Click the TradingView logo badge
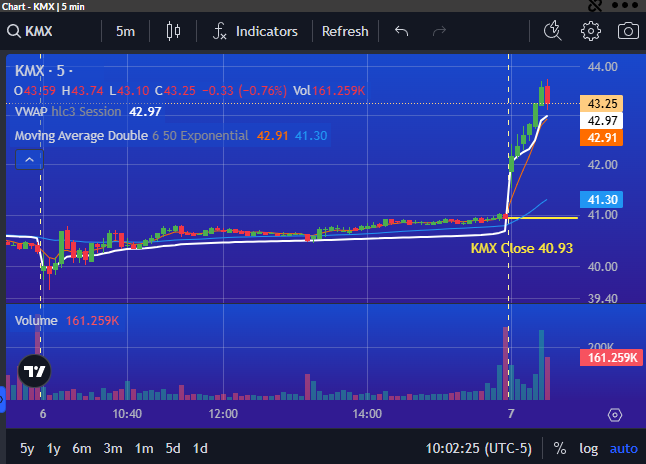 pos(35,371)
